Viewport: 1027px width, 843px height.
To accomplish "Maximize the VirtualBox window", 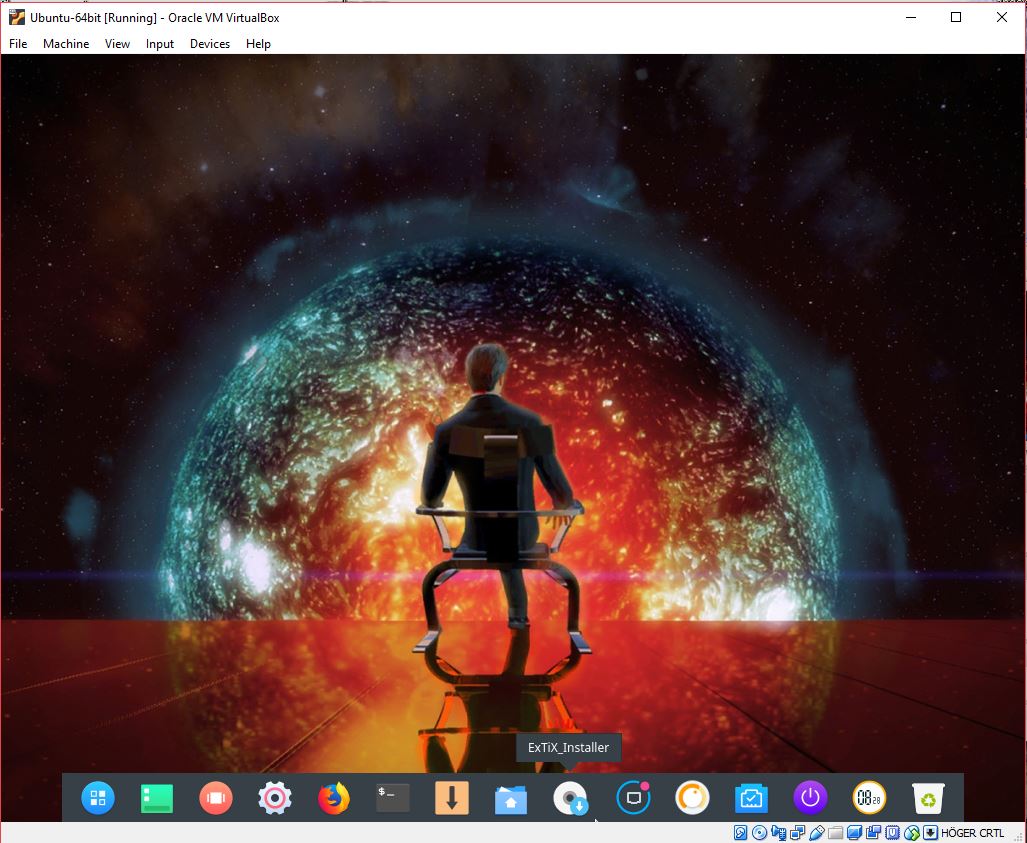I will [x=956, y=18].
